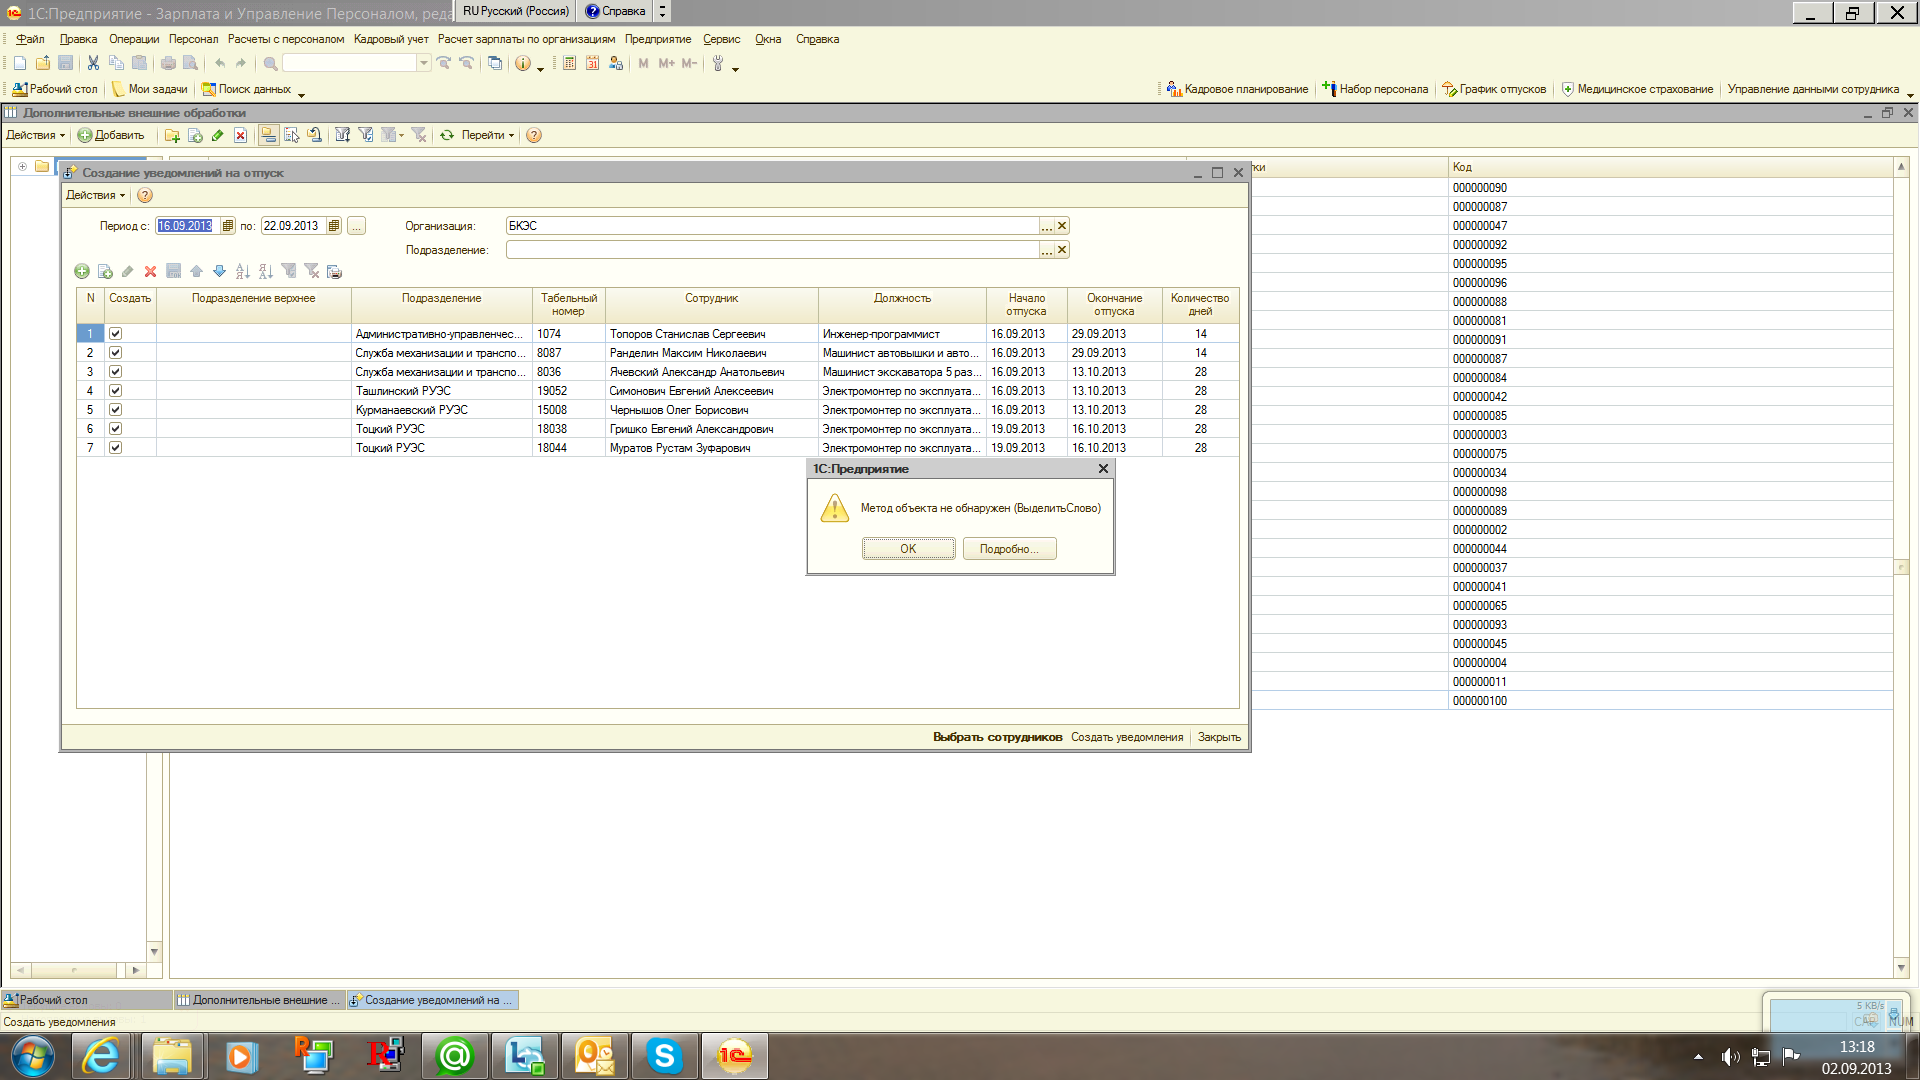
Task: Open the Кадровый учет menu
Action: click(391, 39)
